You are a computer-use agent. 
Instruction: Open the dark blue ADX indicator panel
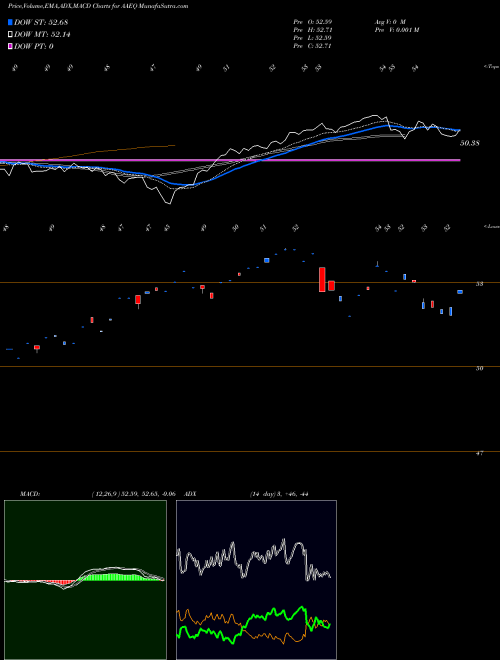click(x=256, y=580)
